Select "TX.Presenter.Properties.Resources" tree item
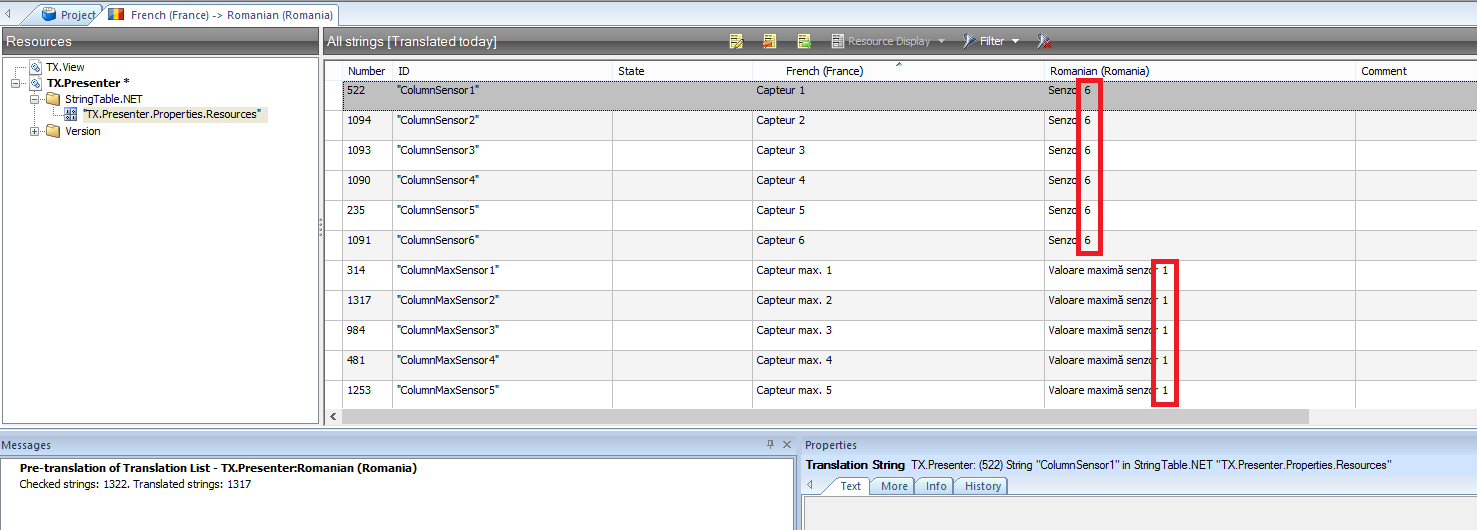 (171, 115)
